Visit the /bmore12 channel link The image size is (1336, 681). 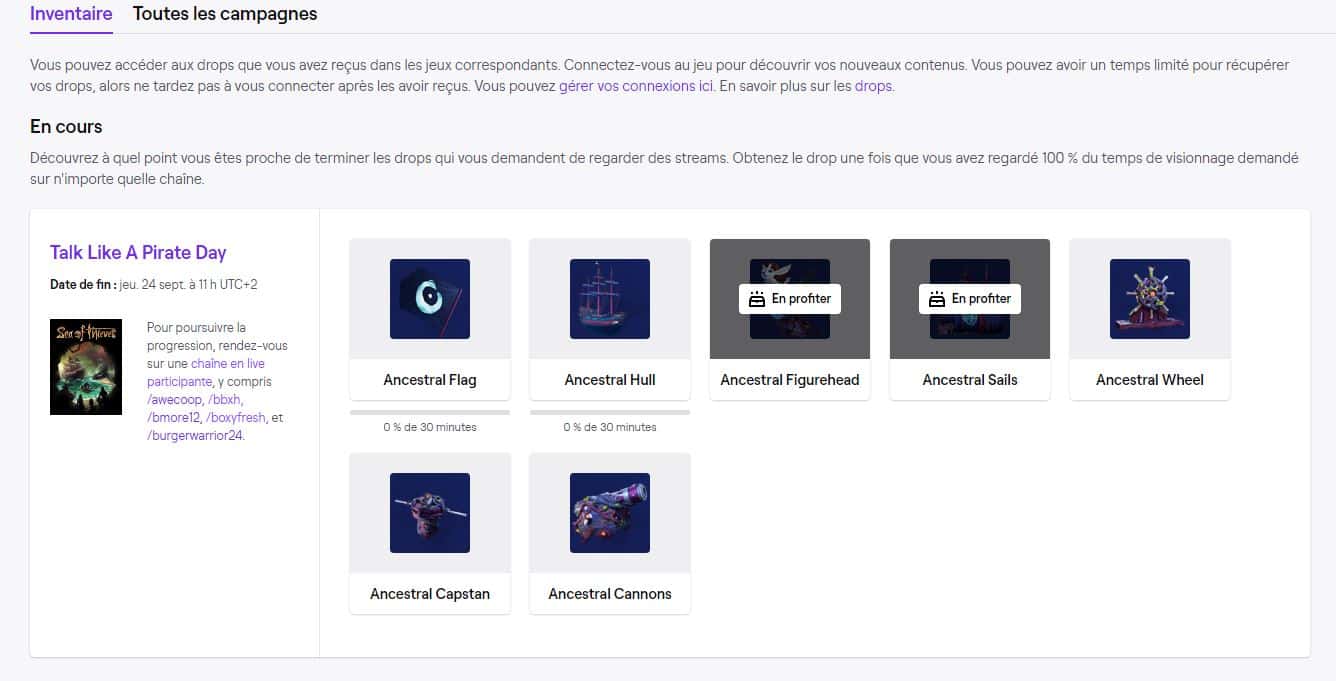tap(173, 418)
